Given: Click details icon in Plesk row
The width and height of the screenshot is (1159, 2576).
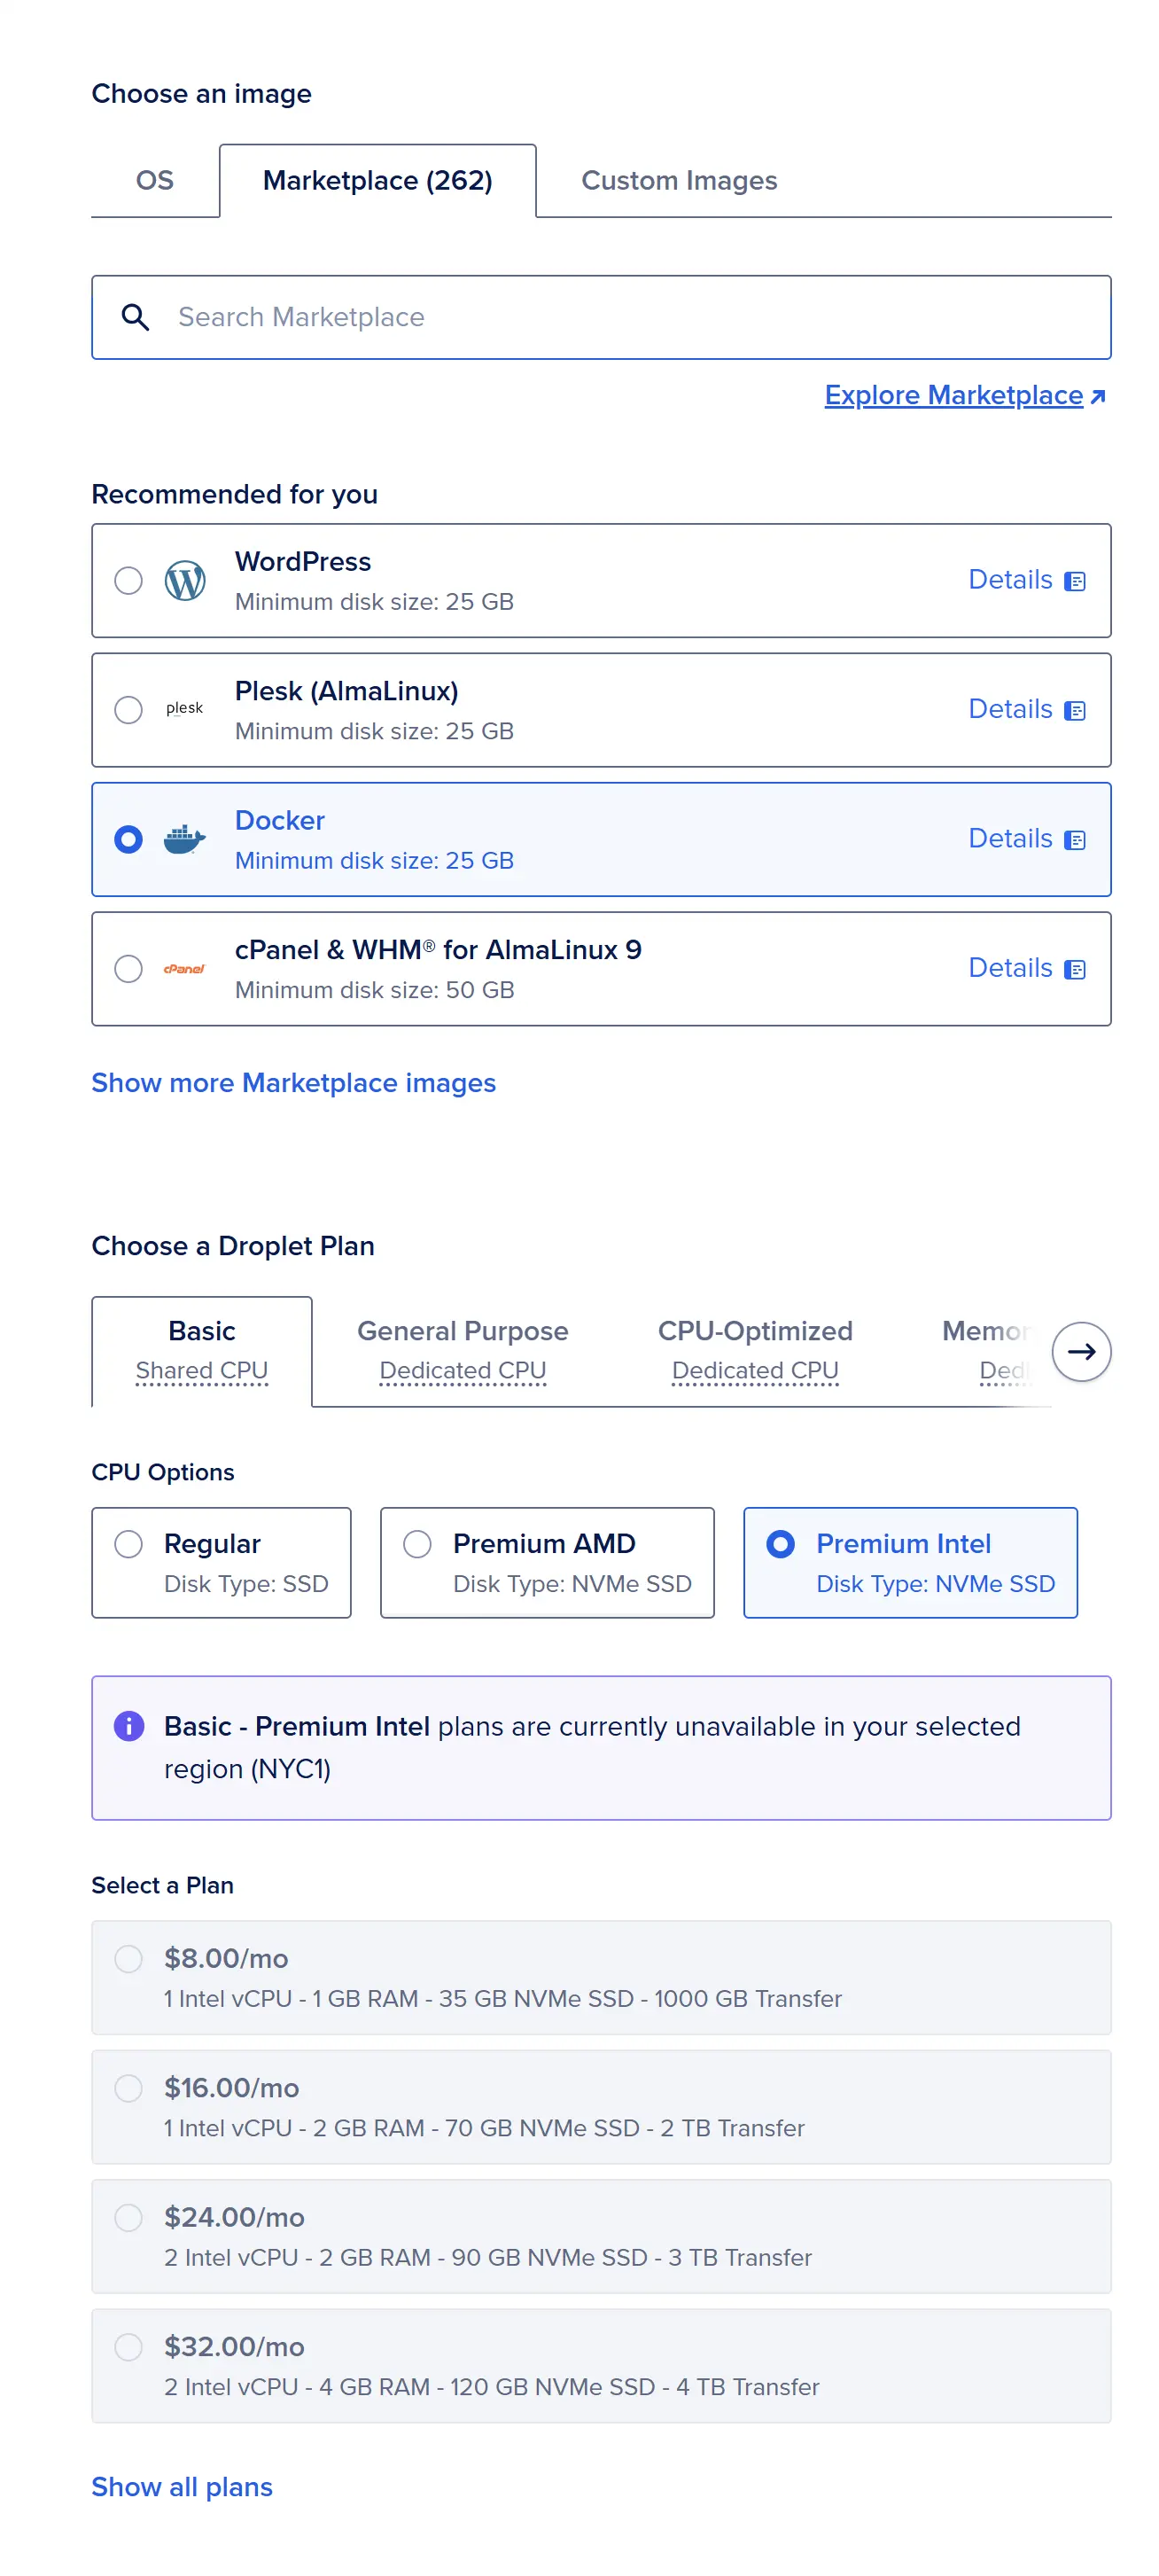Looking at the screenshot, I should (1074, 710).
